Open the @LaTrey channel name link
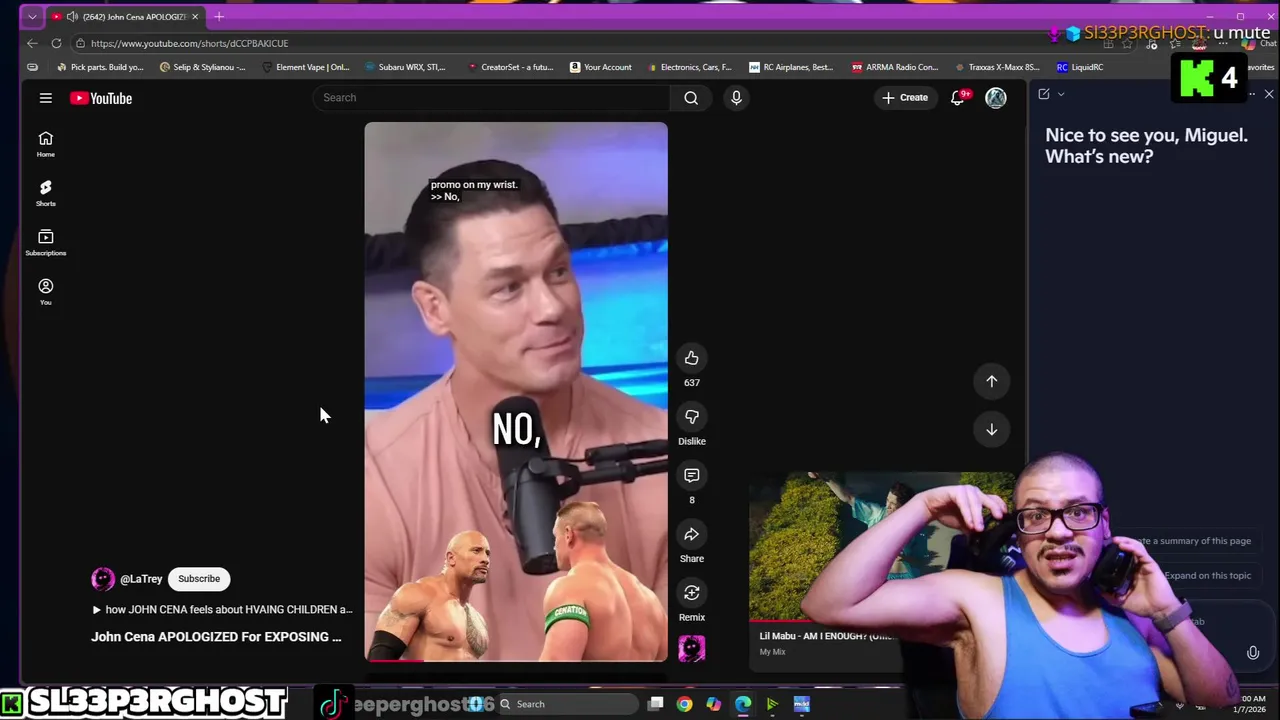The width and height of the screenshot is (1280, 720). pyautogui.click(x=141, y=579)
